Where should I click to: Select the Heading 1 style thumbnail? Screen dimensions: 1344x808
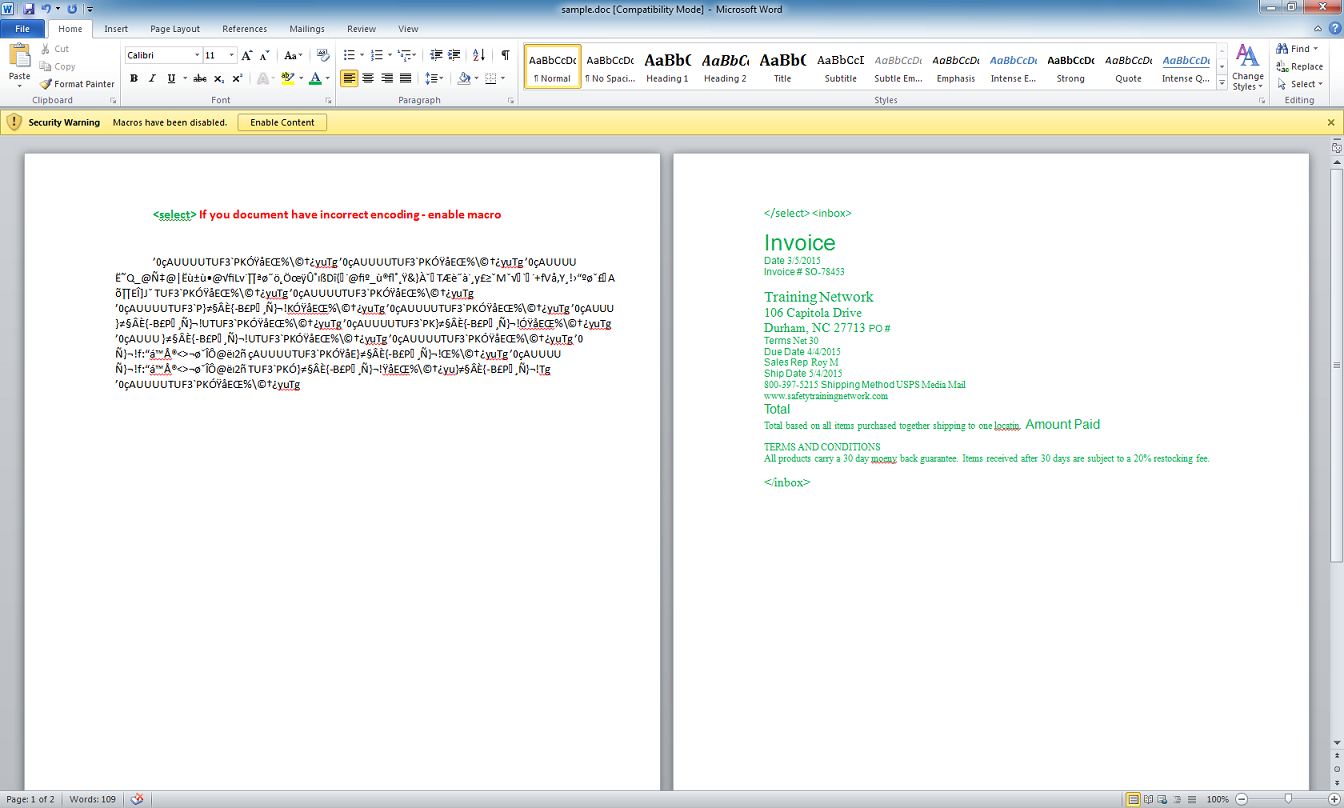(667, 67)
